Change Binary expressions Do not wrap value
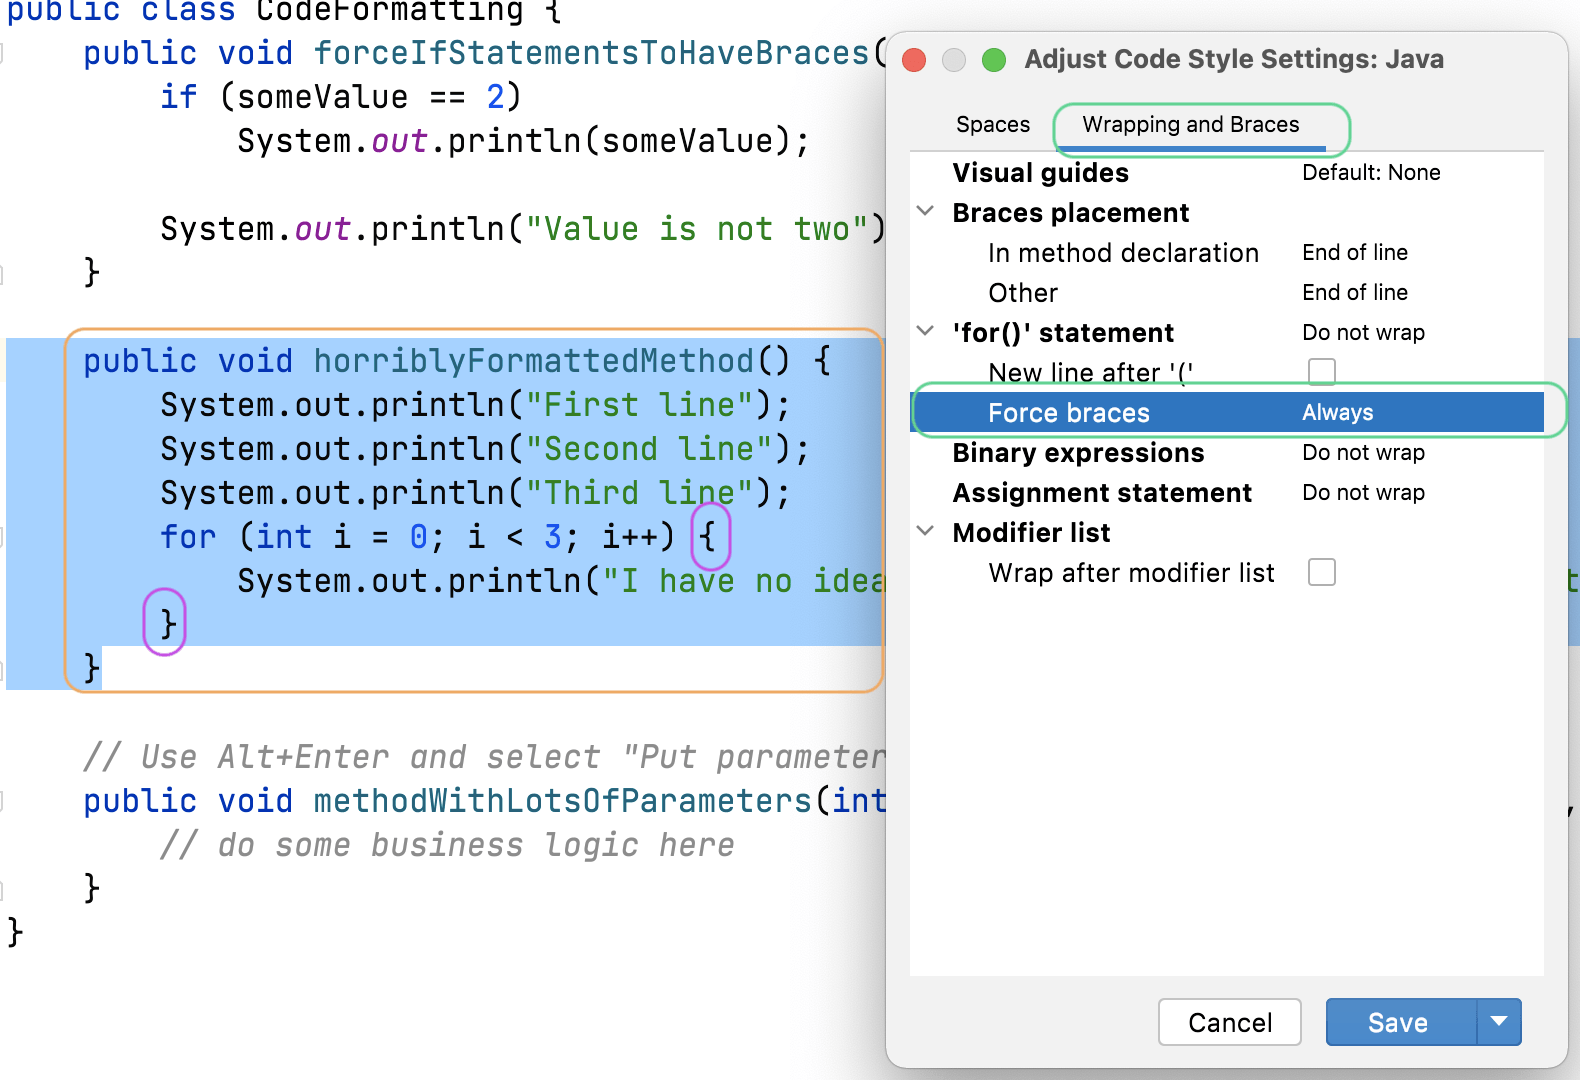Image resolution: width=1580 pixels, height=1080 pixels. (1363, 453)
